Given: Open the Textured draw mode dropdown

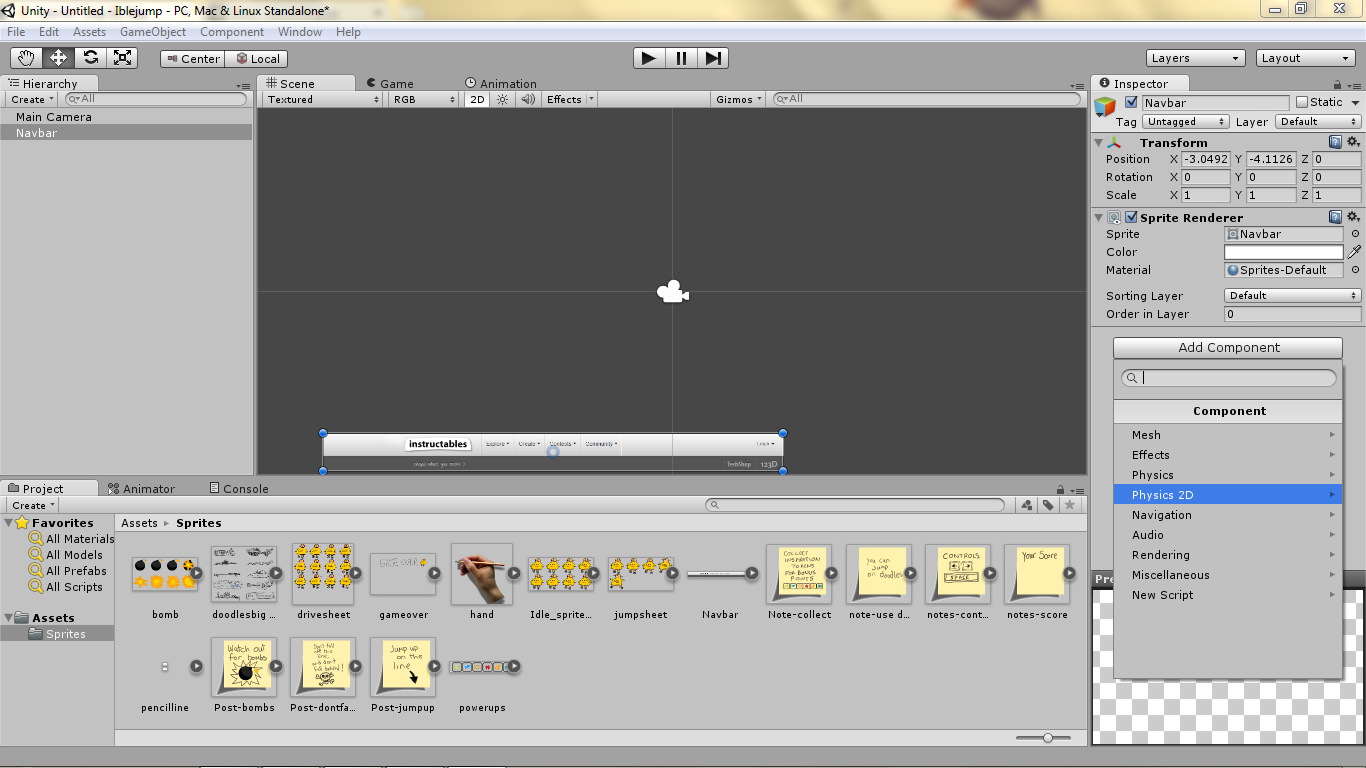Looking at the screenshot, I should [x=323, y=99].
